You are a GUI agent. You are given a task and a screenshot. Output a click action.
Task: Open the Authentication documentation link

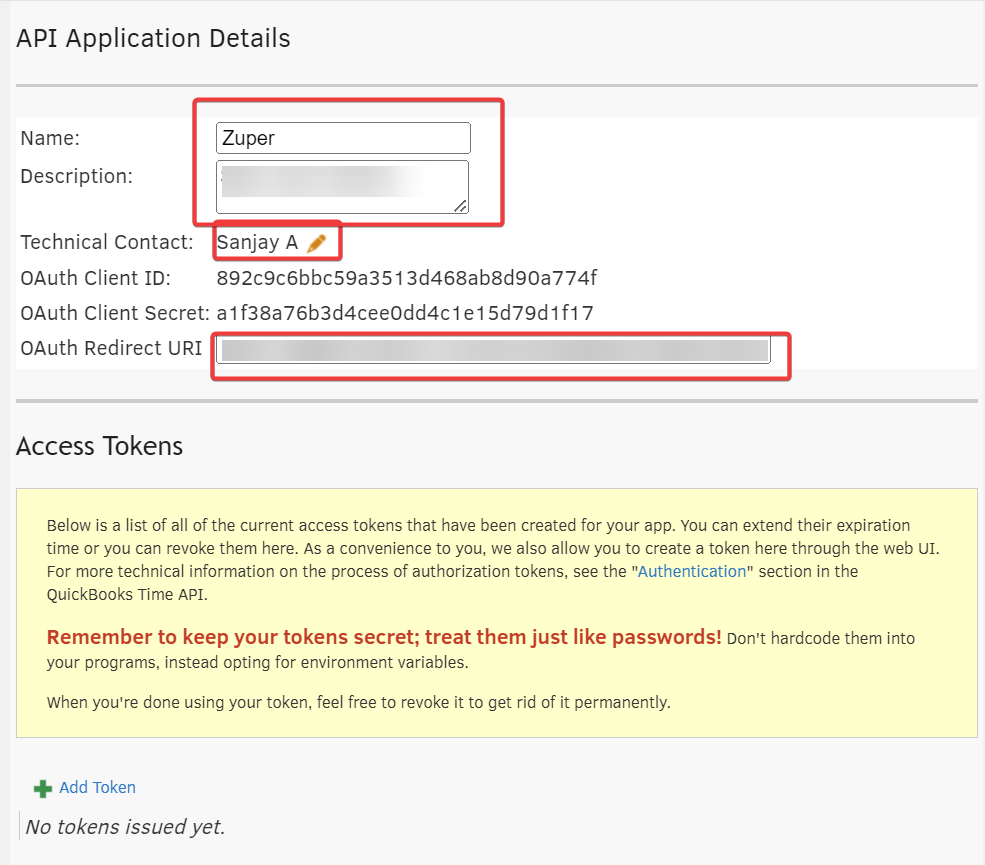[692, 572]
